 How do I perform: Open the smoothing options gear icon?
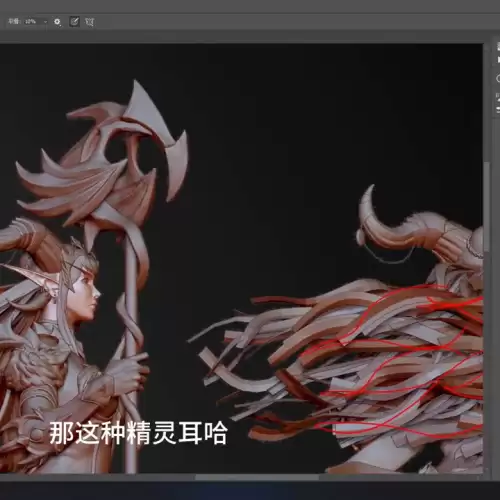tap(57, 22)
